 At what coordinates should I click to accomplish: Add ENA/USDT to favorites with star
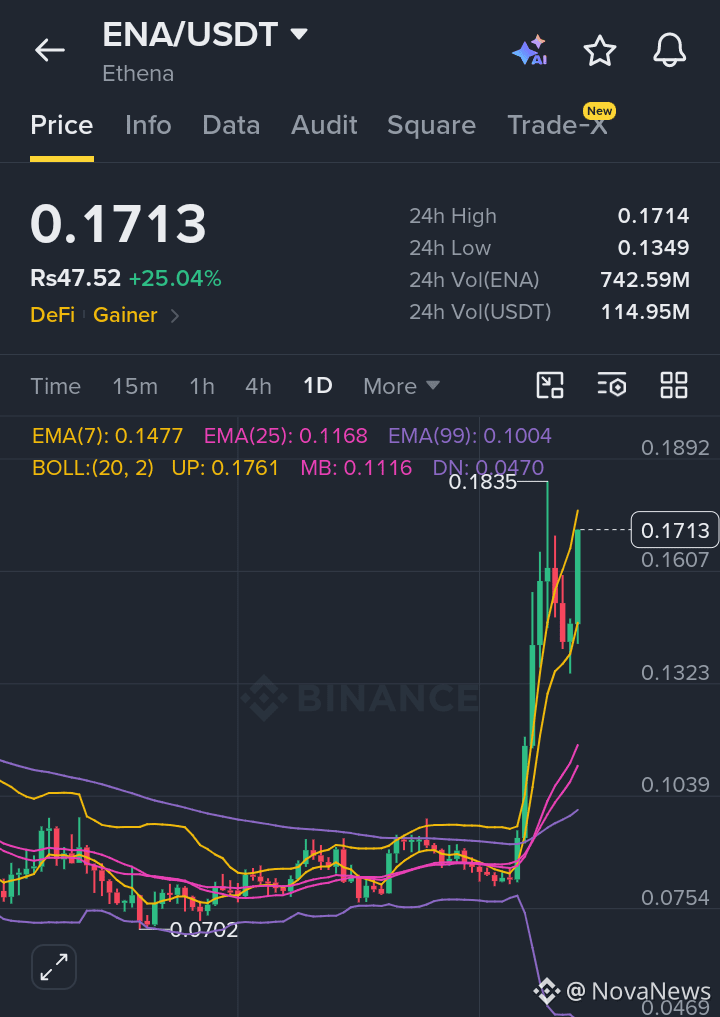(x=599, y=51)
